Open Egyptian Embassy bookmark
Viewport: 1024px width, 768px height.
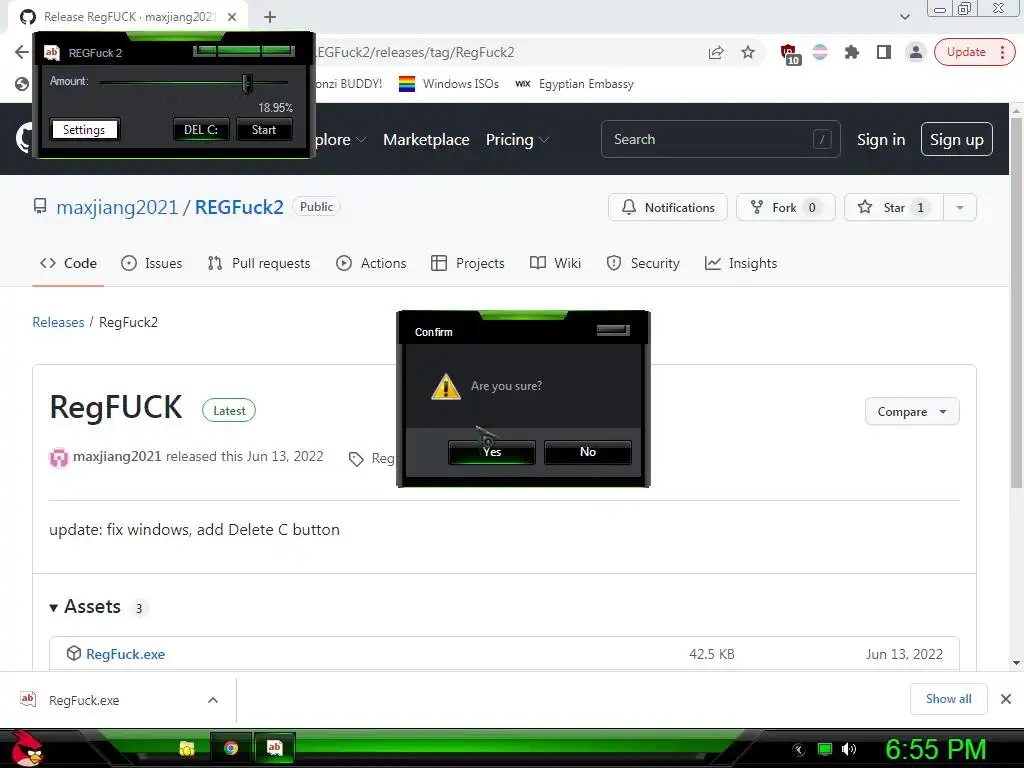574,84
